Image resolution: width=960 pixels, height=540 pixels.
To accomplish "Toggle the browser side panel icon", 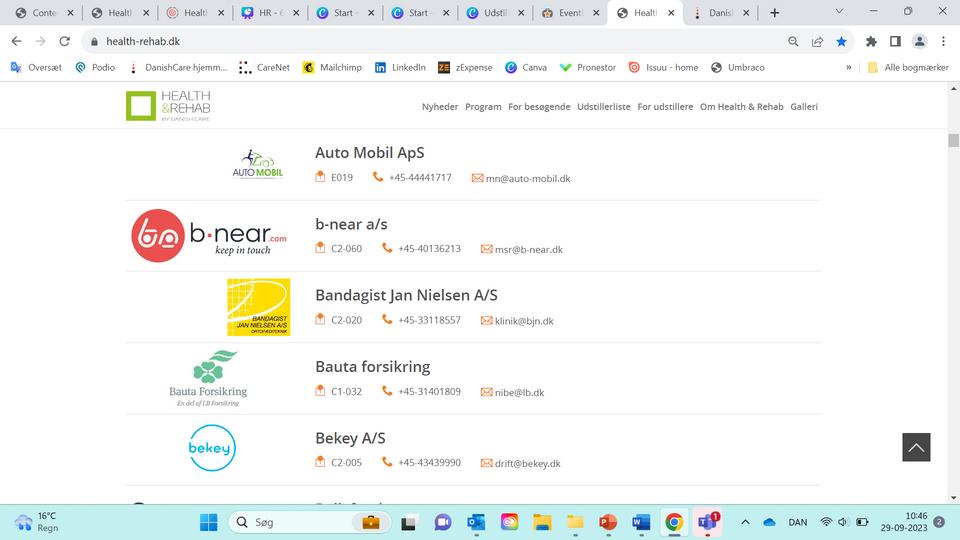I will 895,41.
